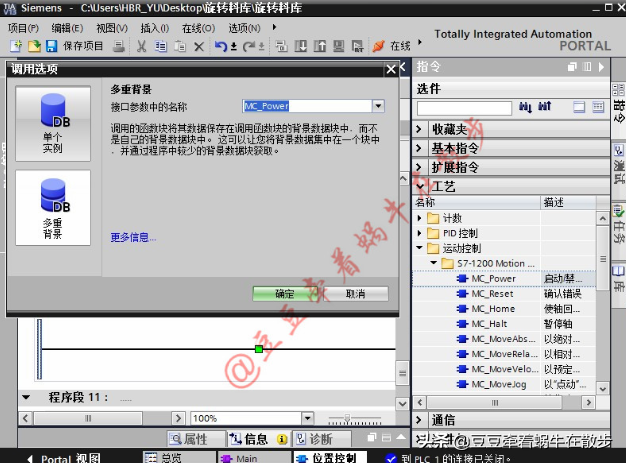Collapse program segment 程序段 11
This screenshot has height=463, width=626.
[26, 397]
